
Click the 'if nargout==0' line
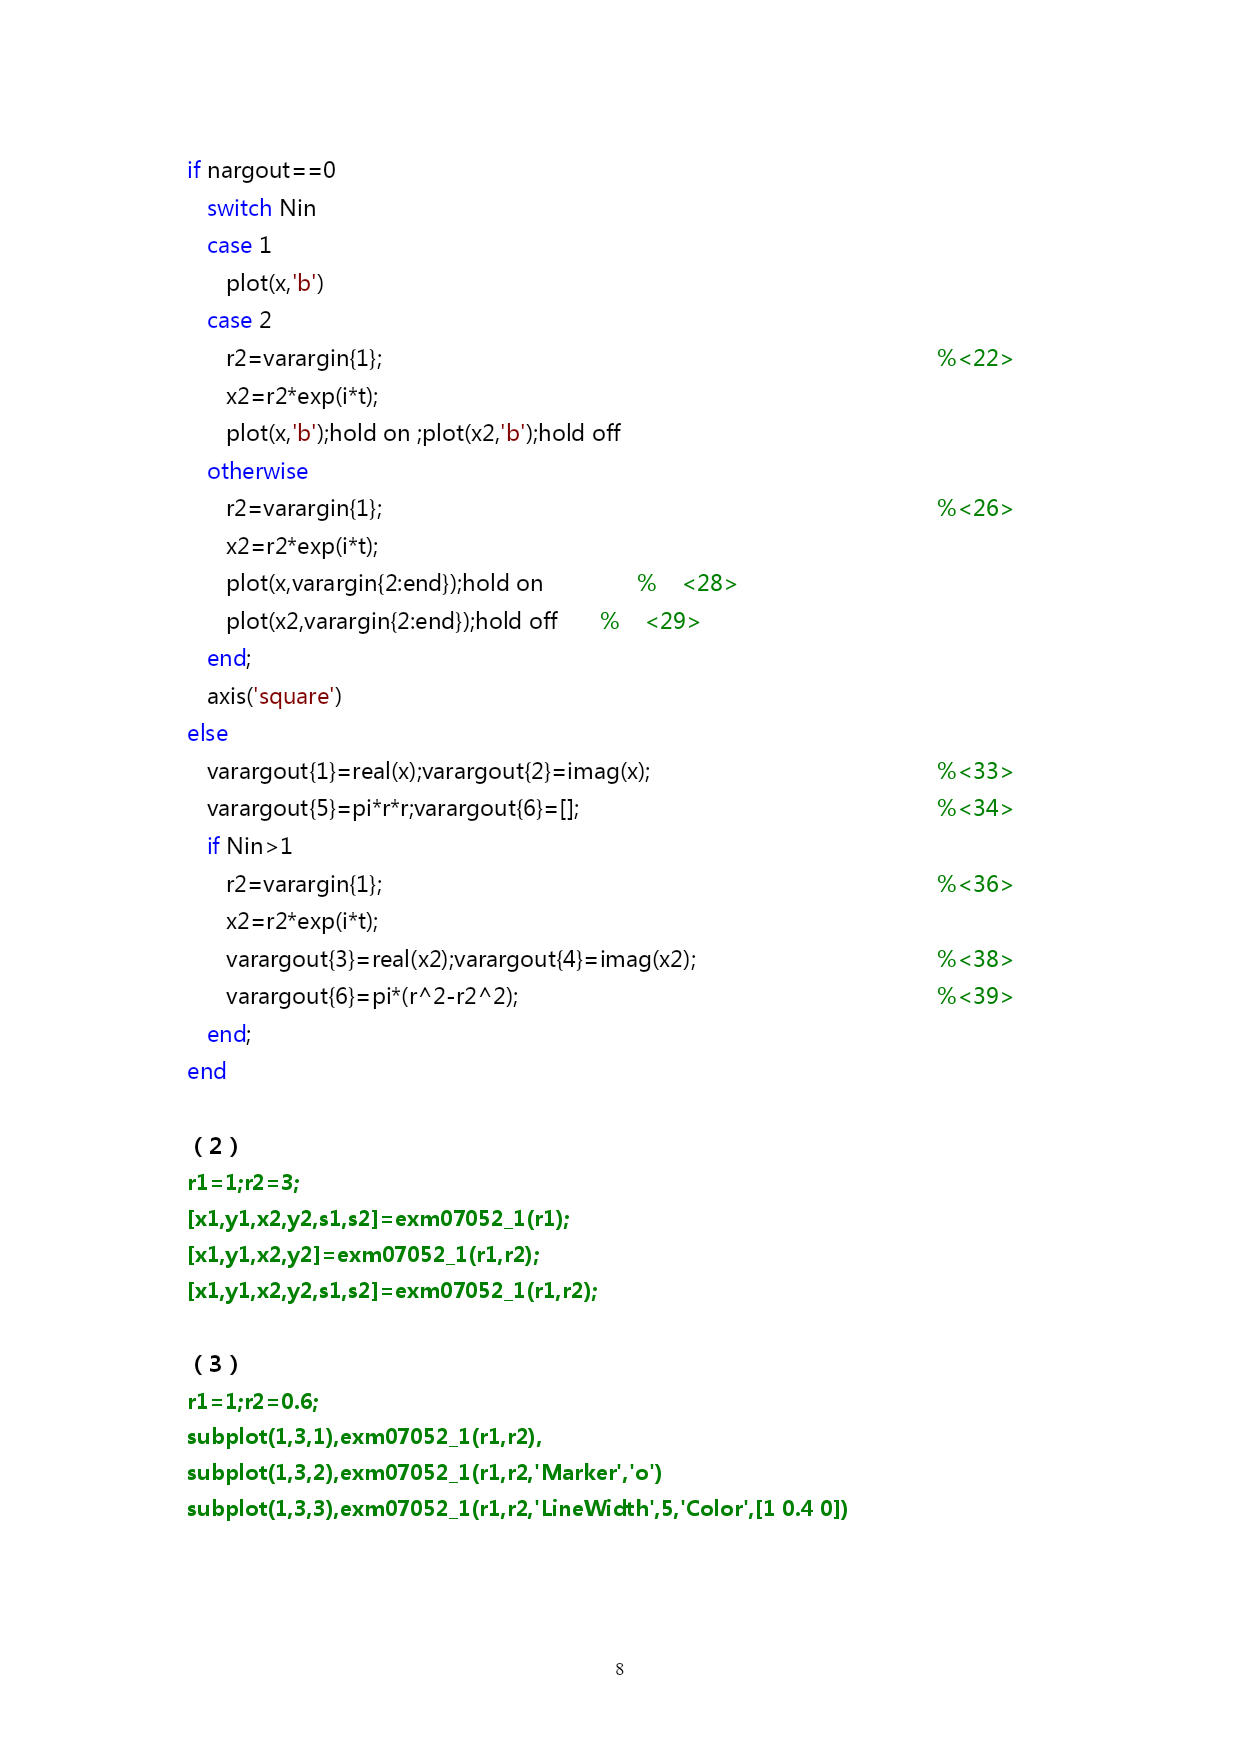coord(261,171)
